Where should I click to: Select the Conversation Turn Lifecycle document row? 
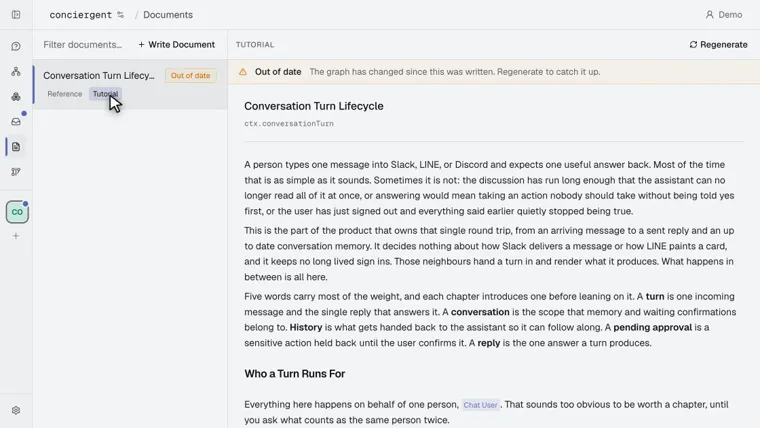pyautogui.click(x=130, y=84)
